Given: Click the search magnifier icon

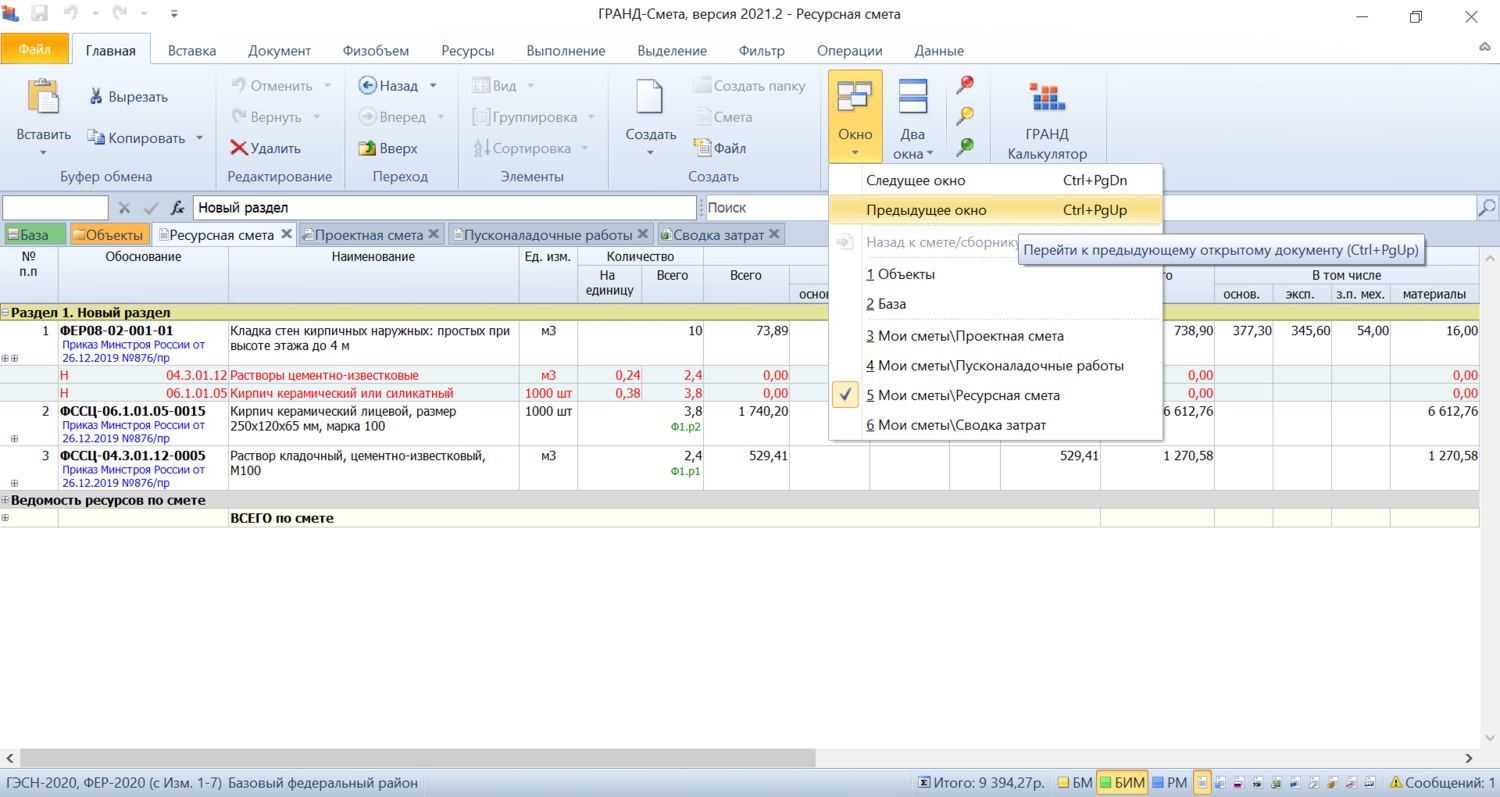Looking at the screenshot, I should pos(1487,208).
